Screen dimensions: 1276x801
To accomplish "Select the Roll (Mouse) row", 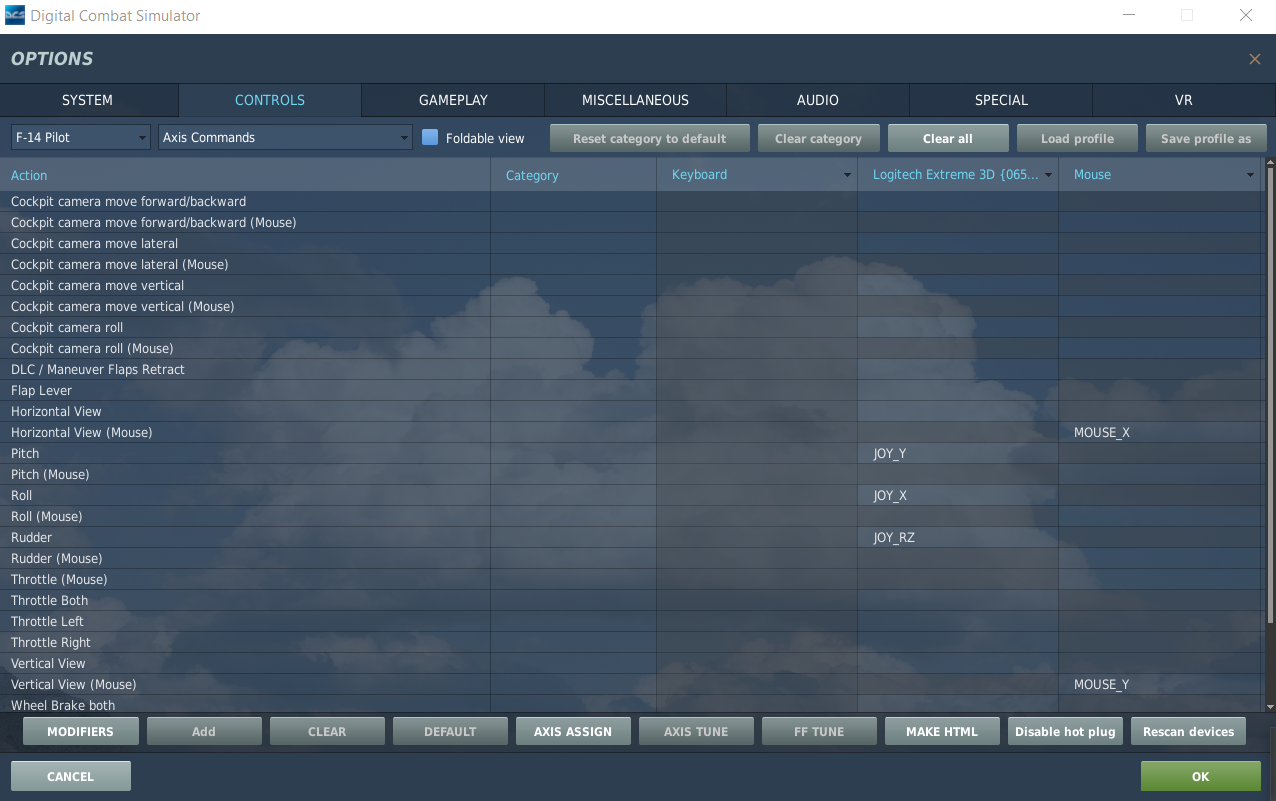I will coord(632,517).
